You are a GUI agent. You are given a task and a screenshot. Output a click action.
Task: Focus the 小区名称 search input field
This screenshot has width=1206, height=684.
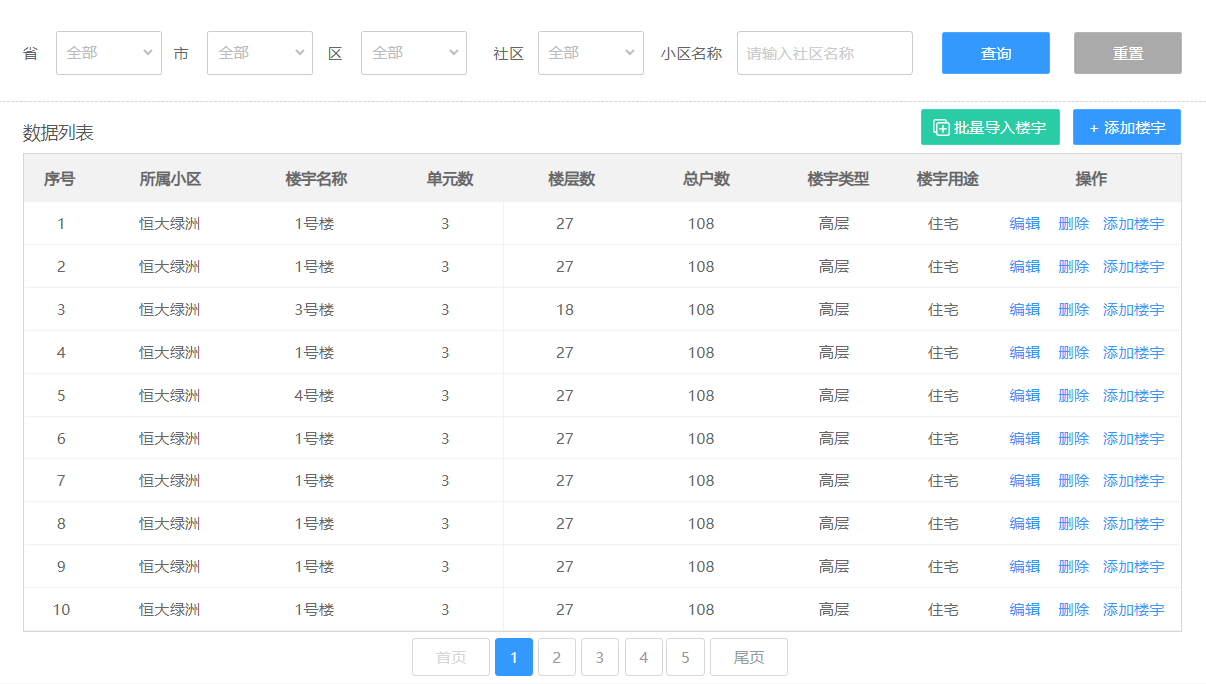pyautogui.click(x=824, y=53)
